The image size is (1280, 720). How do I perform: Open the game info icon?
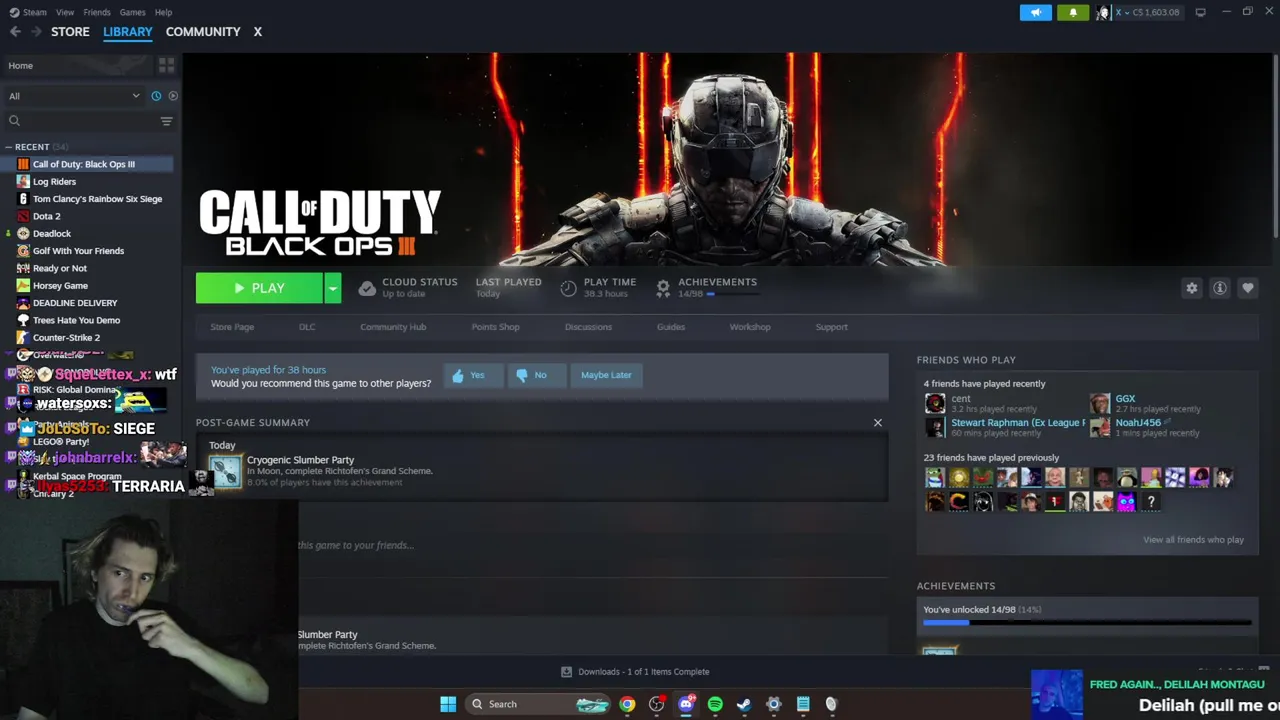1220,288
